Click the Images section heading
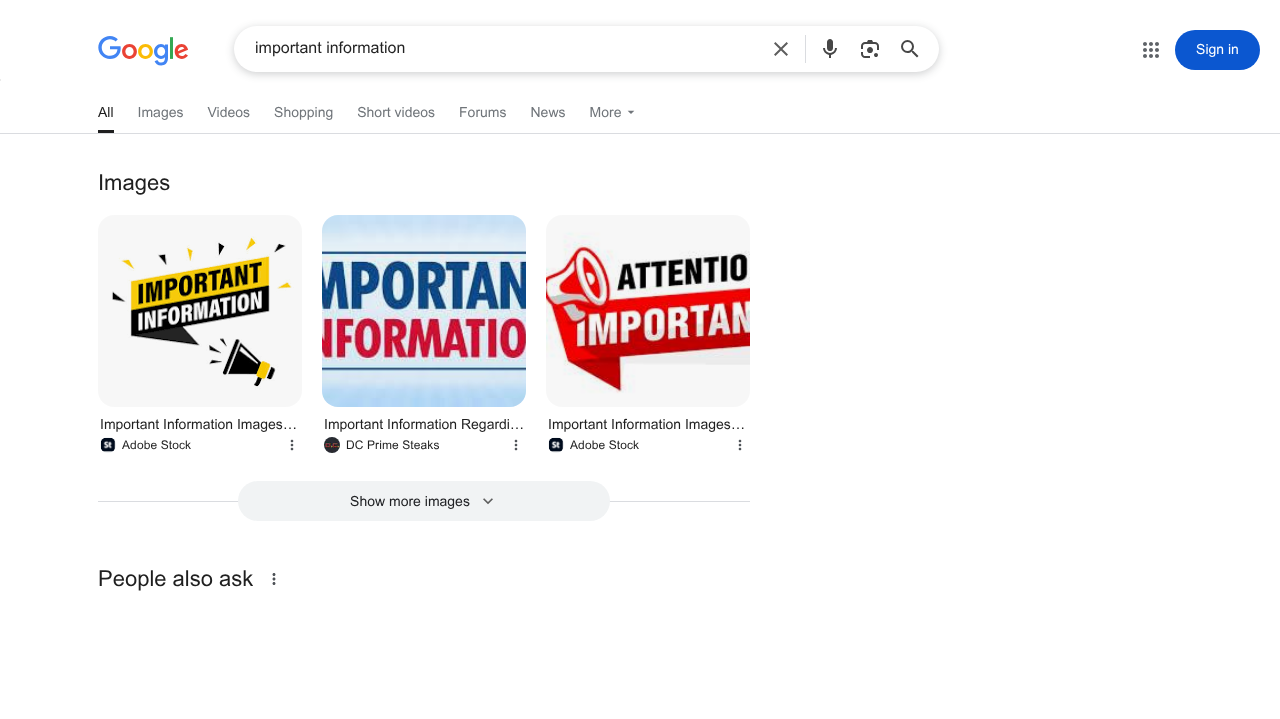Image resolution: width=1280 pixels, height=719 pixels. pos(134,183)
